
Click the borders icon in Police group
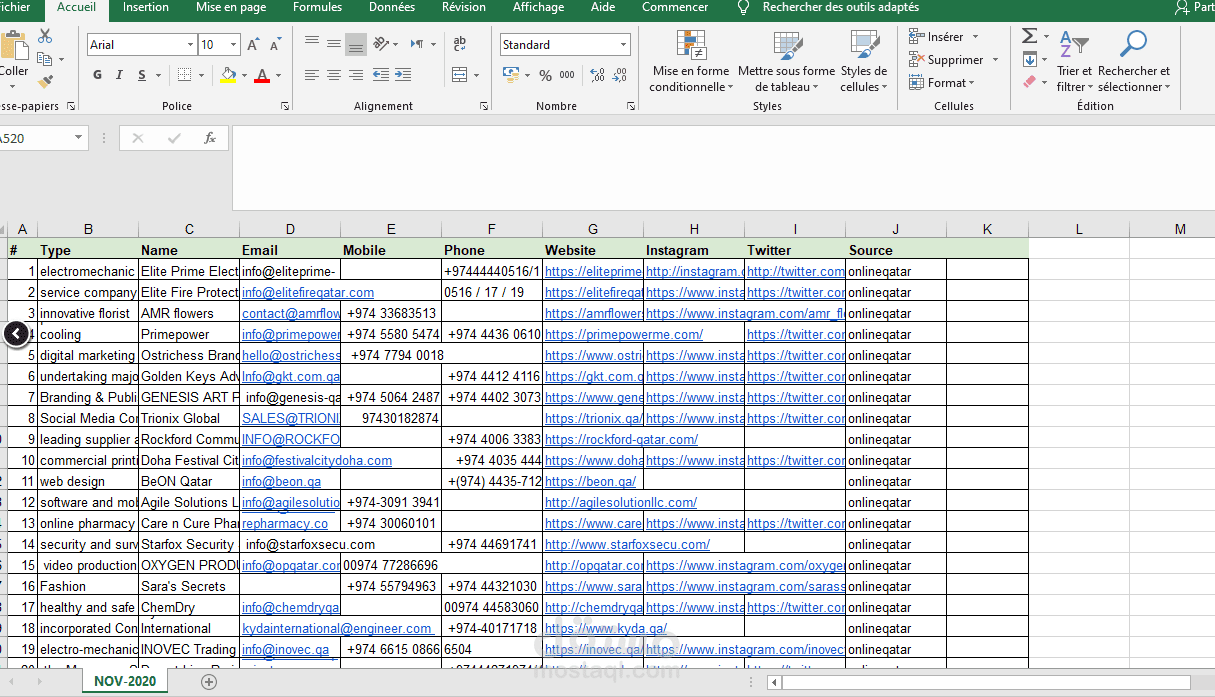(x=184, y=75)
